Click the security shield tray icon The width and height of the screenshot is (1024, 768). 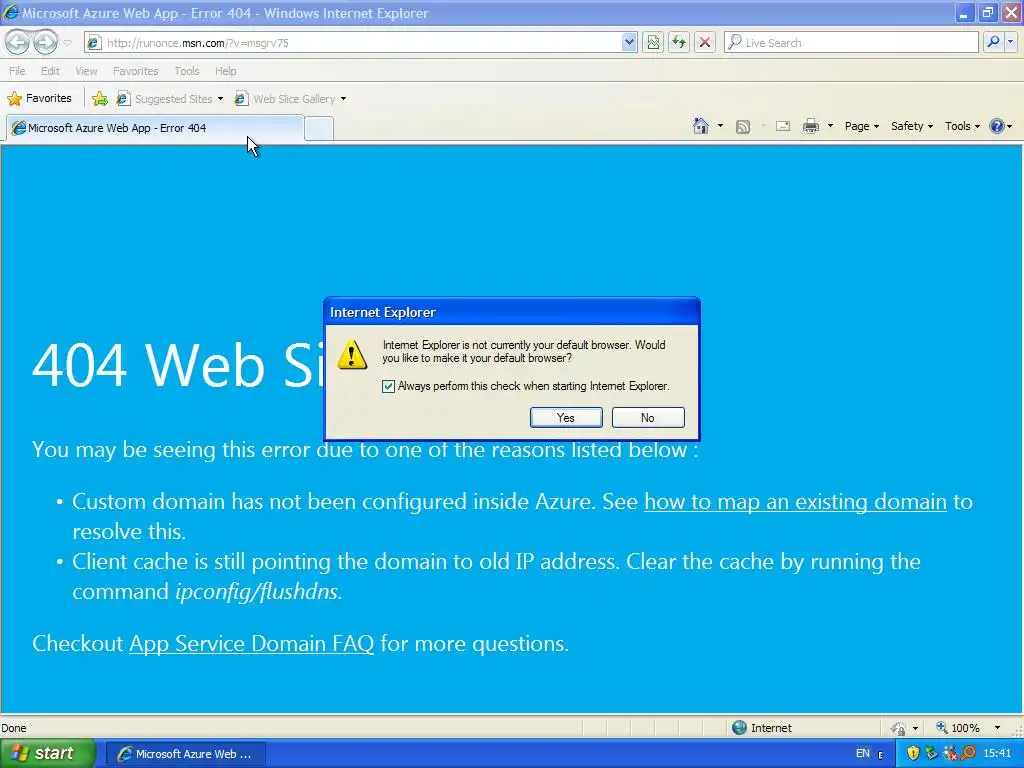pos(913,754)
